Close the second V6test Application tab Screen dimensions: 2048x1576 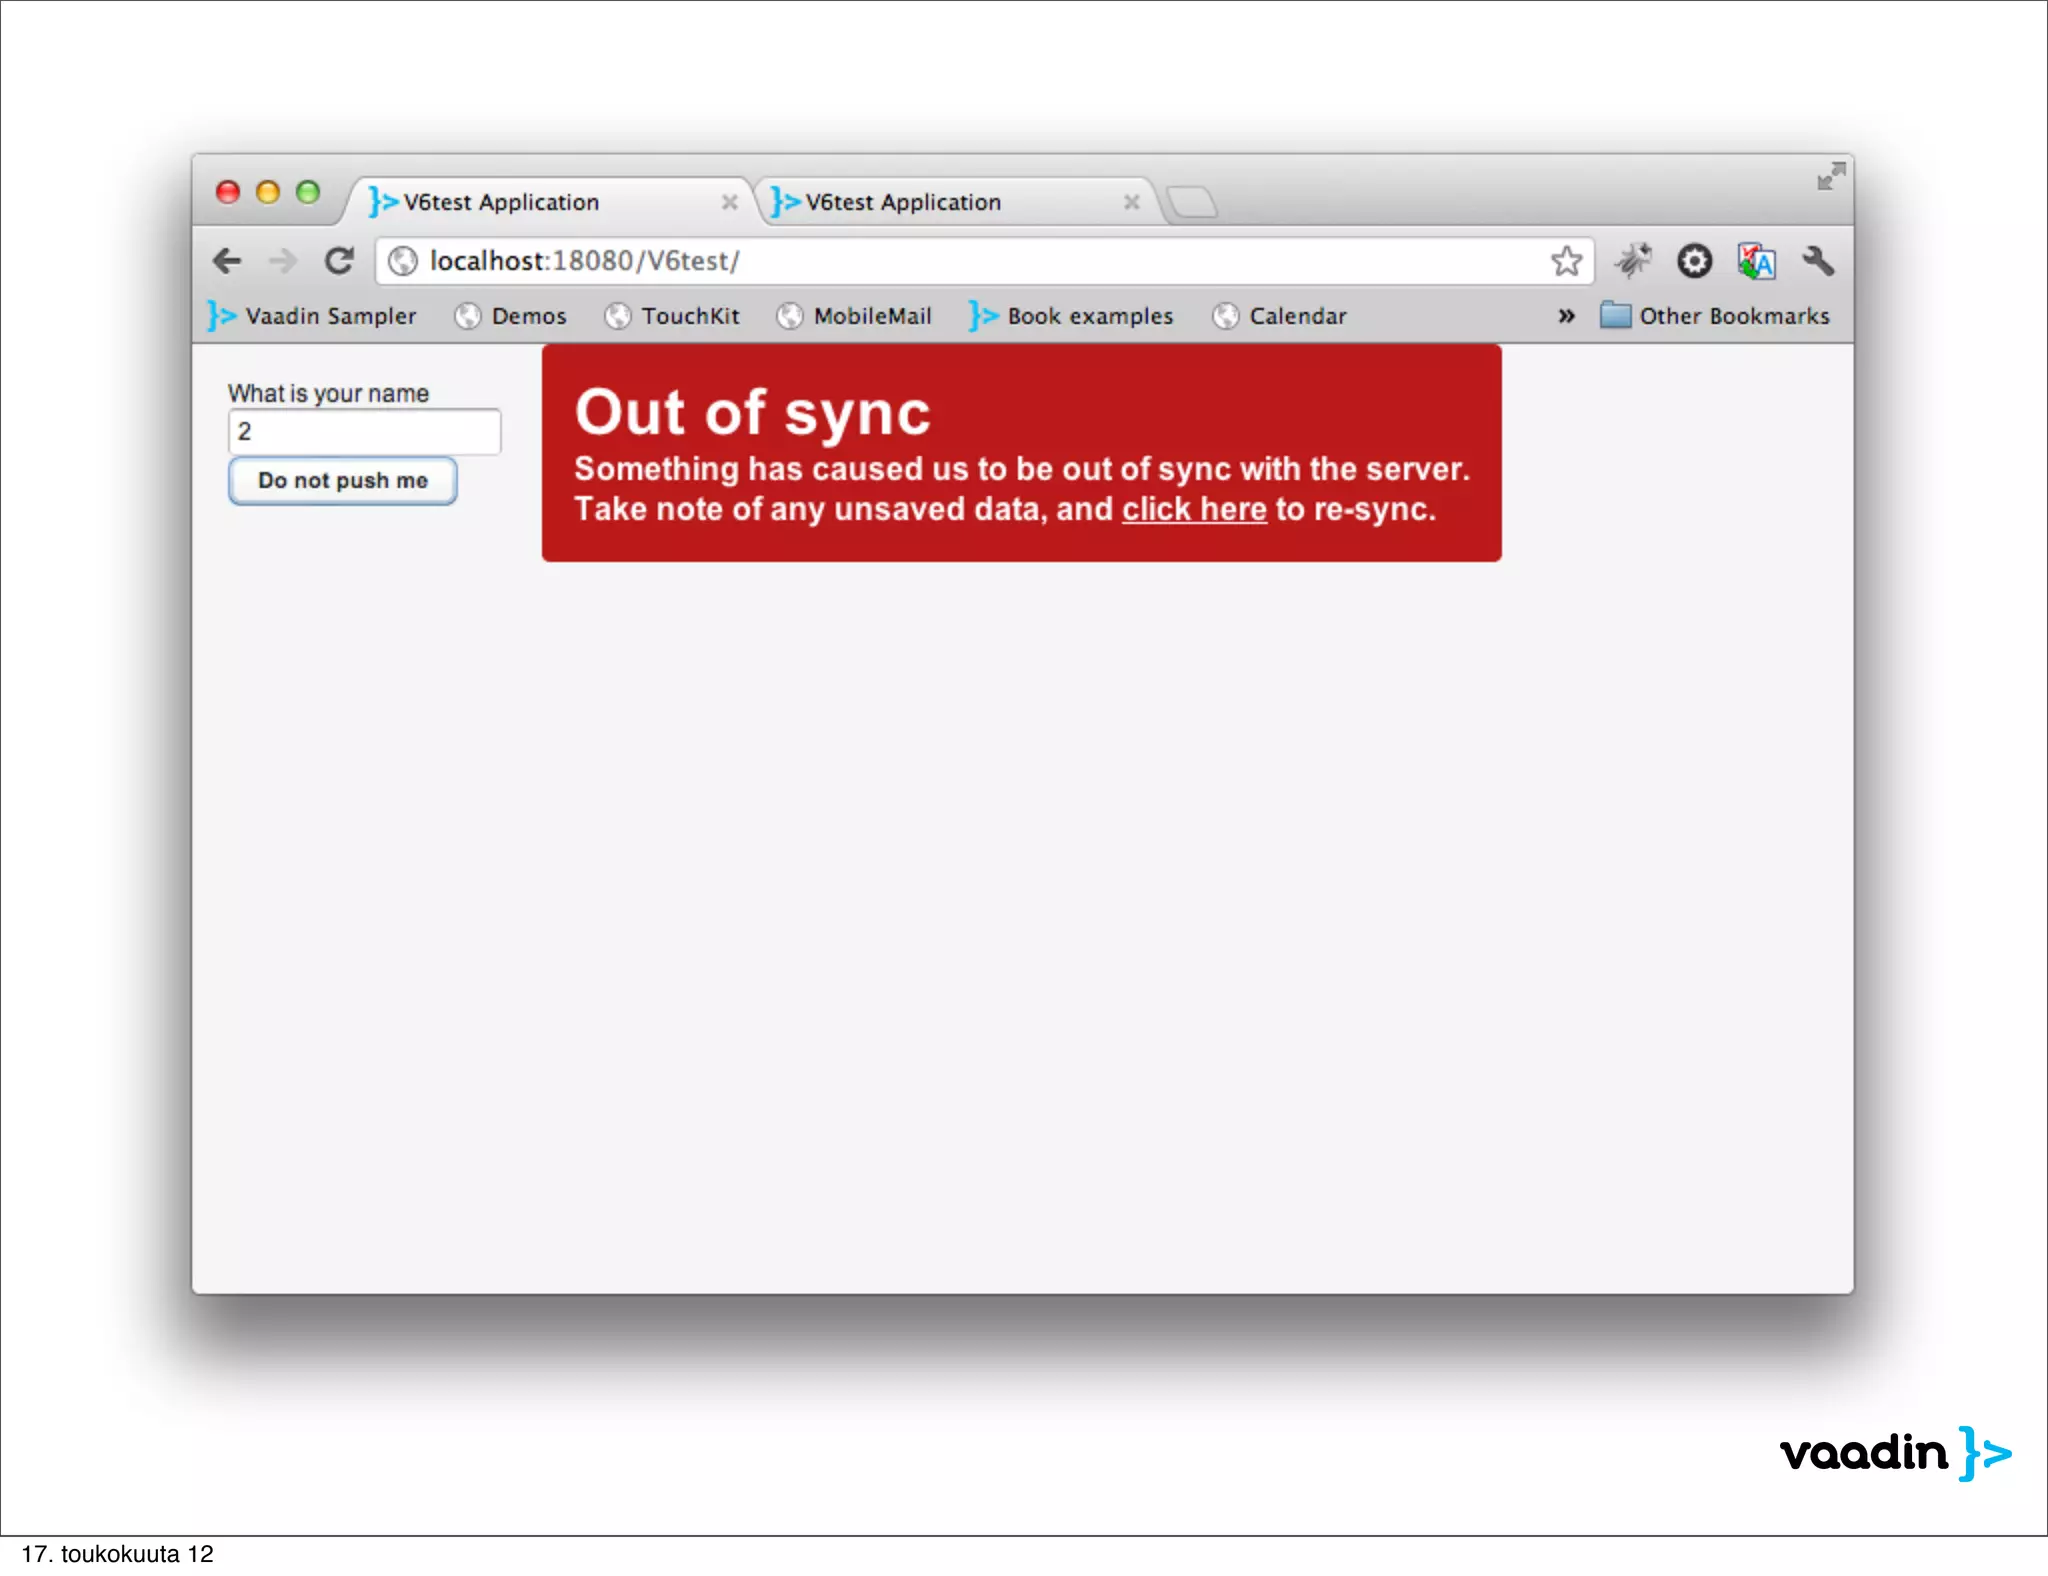click(x=1131, y=202)
